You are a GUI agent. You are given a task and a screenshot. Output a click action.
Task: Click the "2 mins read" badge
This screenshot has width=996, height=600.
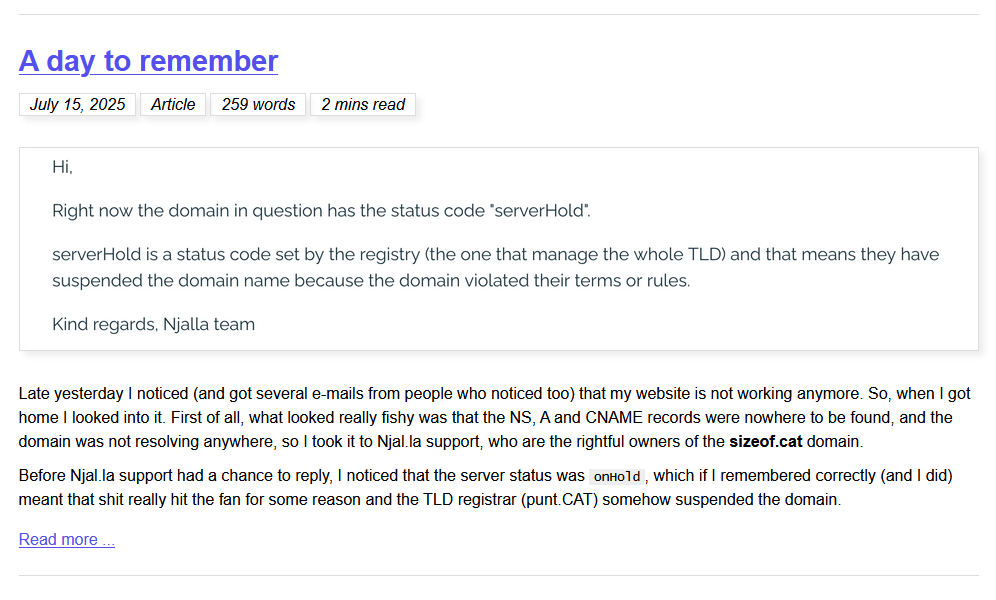coord(363,104)
